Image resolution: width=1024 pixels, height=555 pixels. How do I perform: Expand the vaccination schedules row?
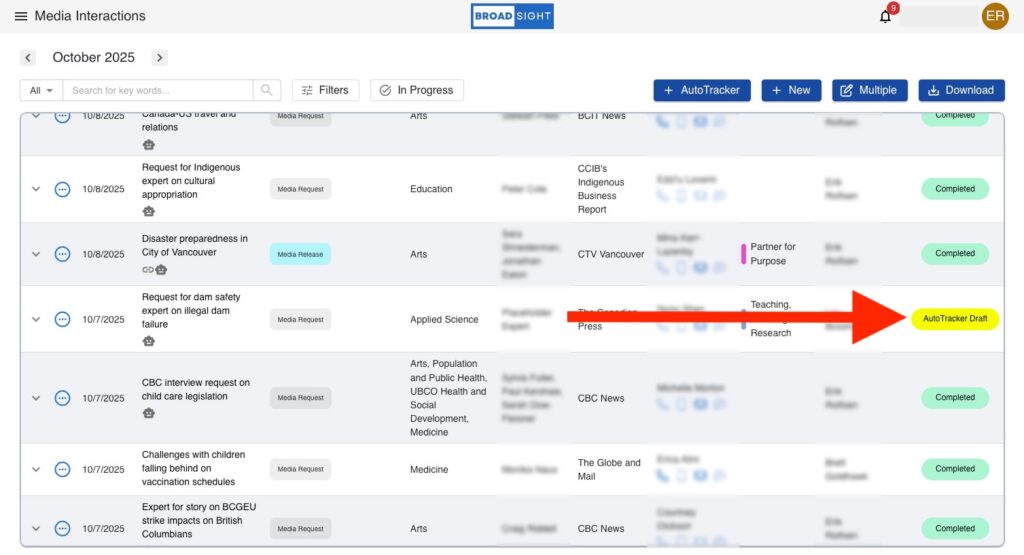pos(36,469)
